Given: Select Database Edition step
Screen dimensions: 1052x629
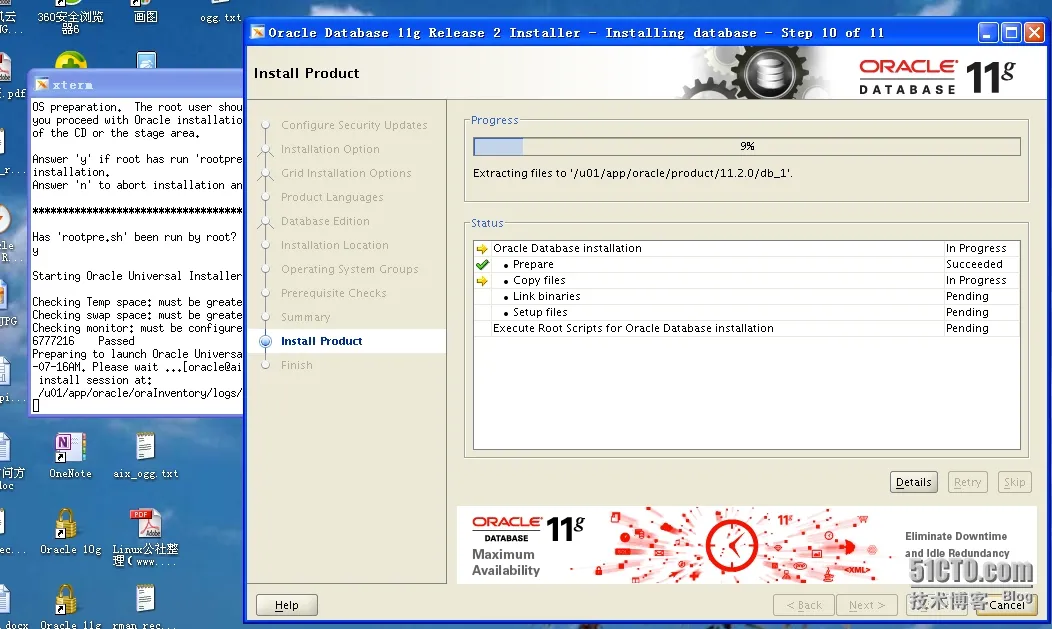Looking at the screenshot, I should (325, 221).
